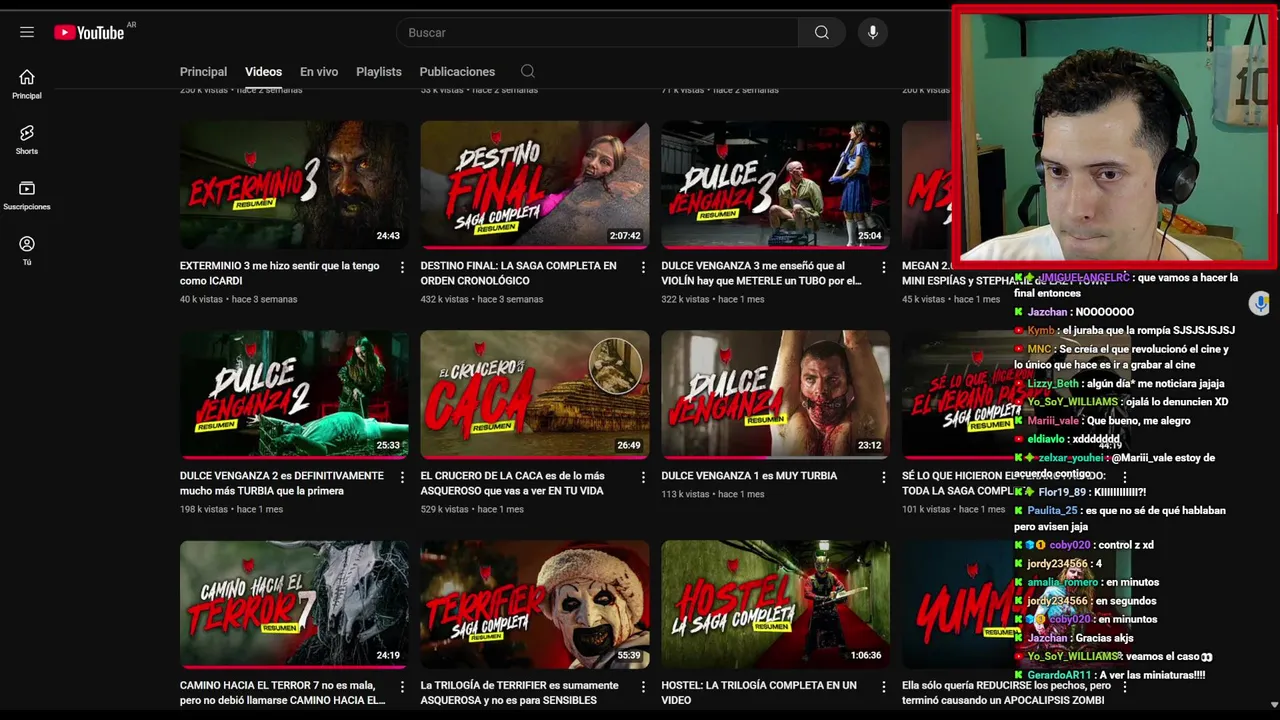Open Shorts in the sidebar
Viewport: 1280px width, 720px height.
coord(27,140)
